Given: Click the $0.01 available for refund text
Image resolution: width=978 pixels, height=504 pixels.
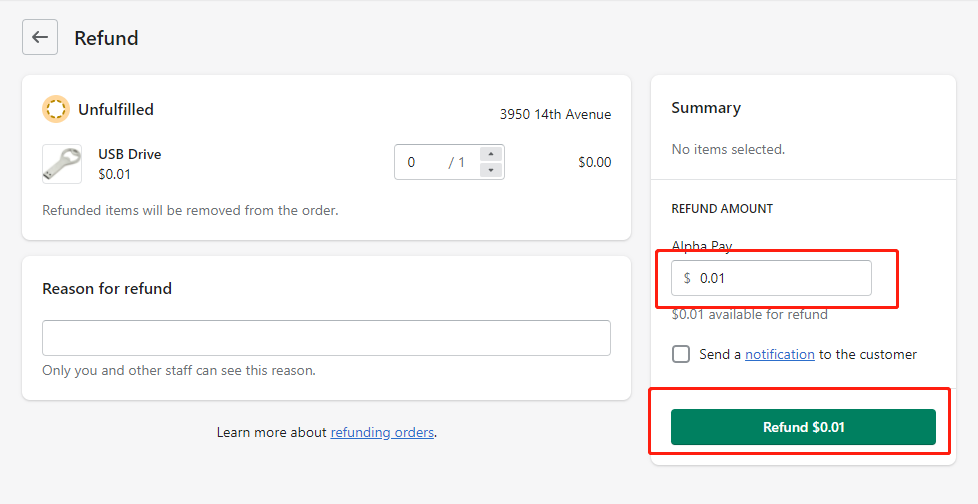Looking at the screenshot, I should (750, 314).
